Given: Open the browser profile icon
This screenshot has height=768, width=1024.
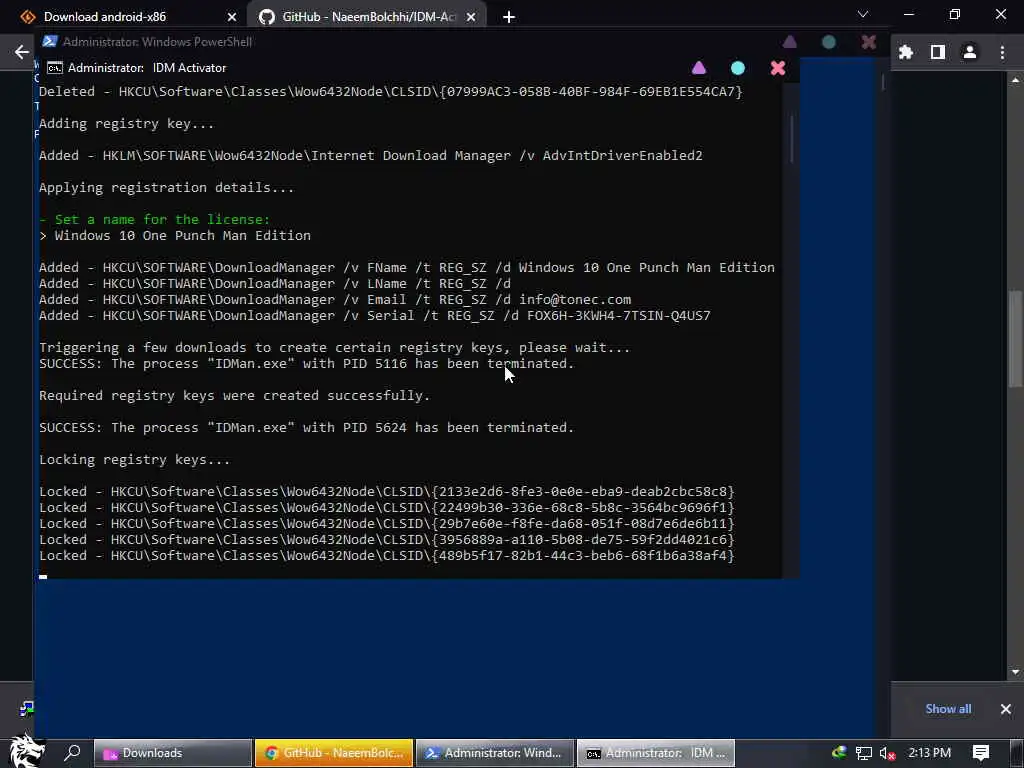Looking at the screenshot, I should point(970,52).
